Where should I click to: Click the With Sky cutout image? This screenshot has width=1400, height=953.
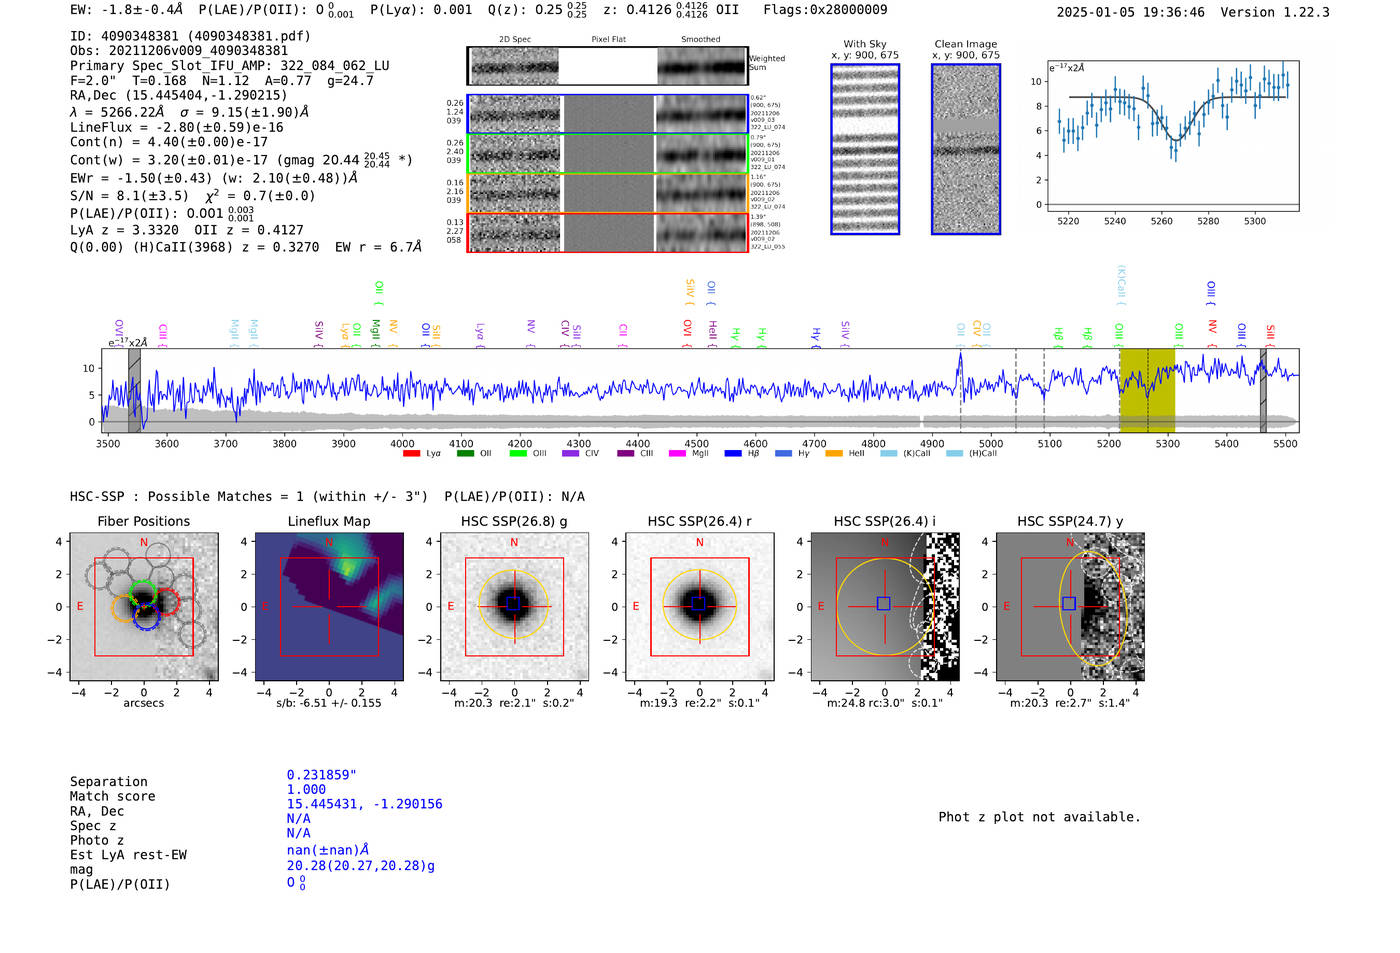point(865,149)
